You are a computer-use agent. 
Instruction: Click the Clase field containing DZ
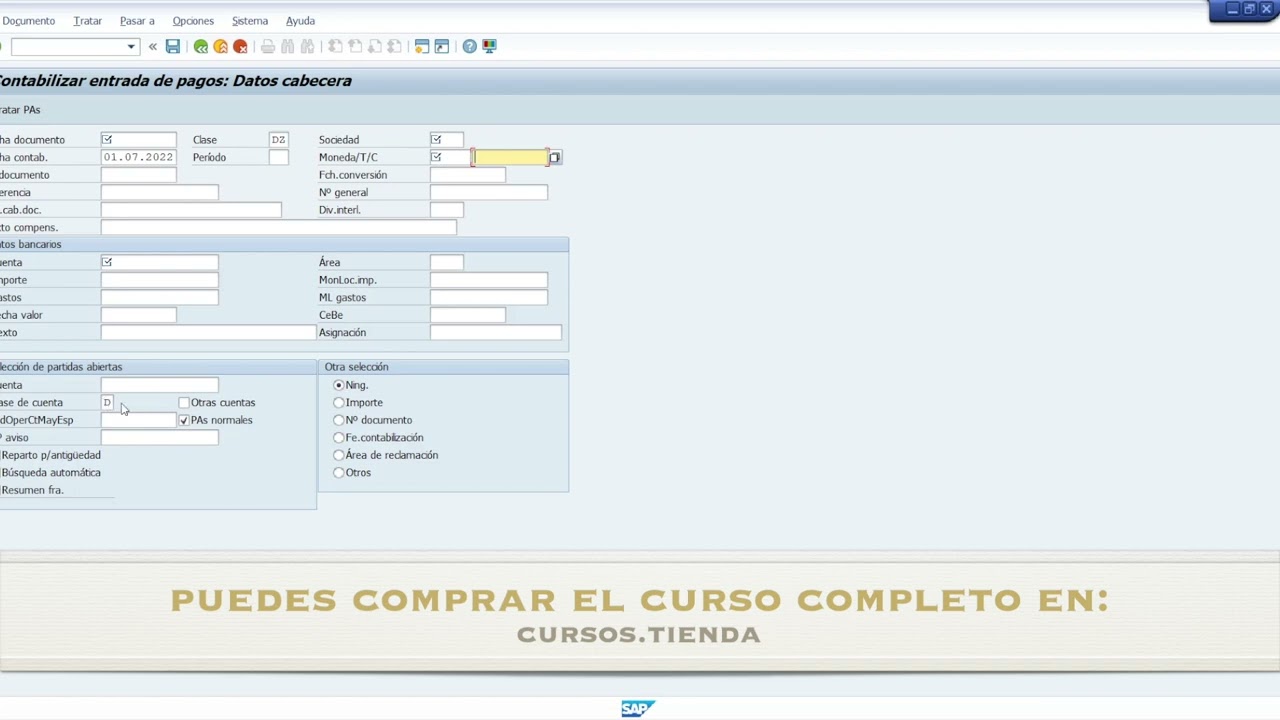pyautogui.click(x=279, y=140)
